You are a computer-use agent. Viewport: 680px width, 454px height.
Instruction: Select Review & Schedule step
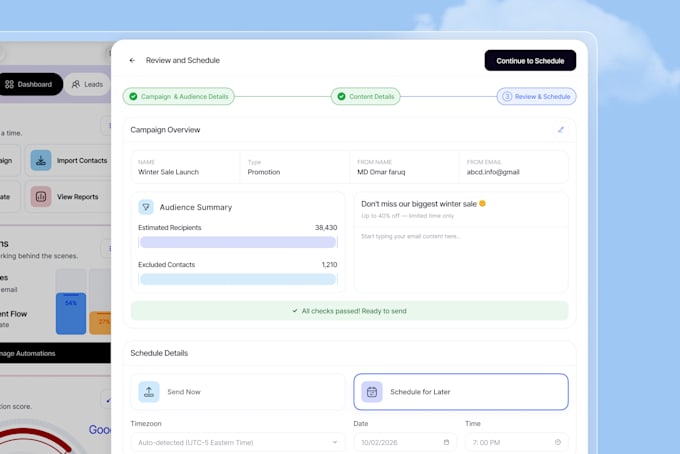(536, 96)
